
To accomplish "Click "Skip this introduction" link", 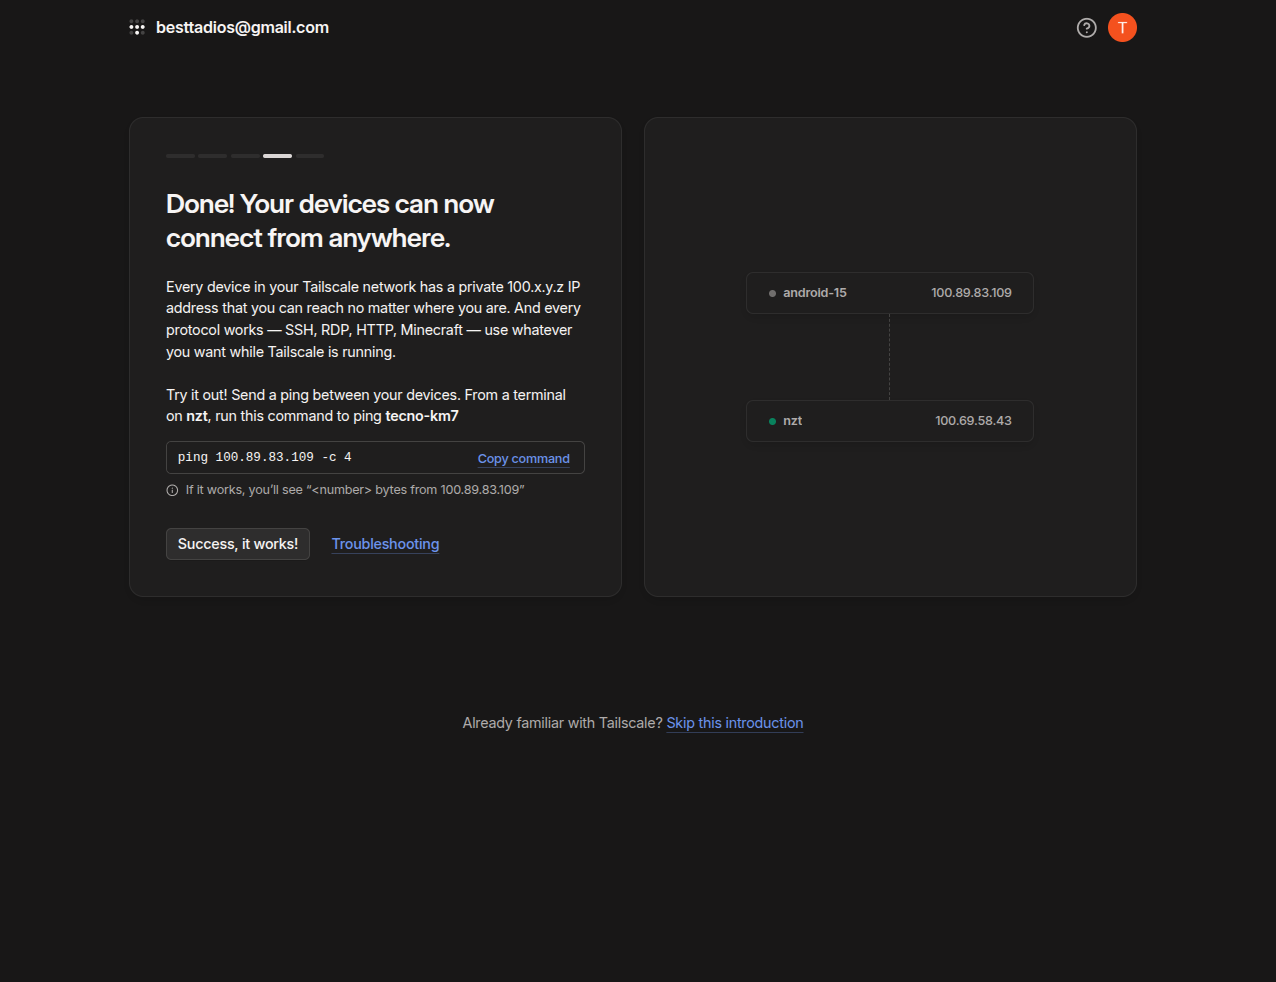I will click(x=734, y=723).
